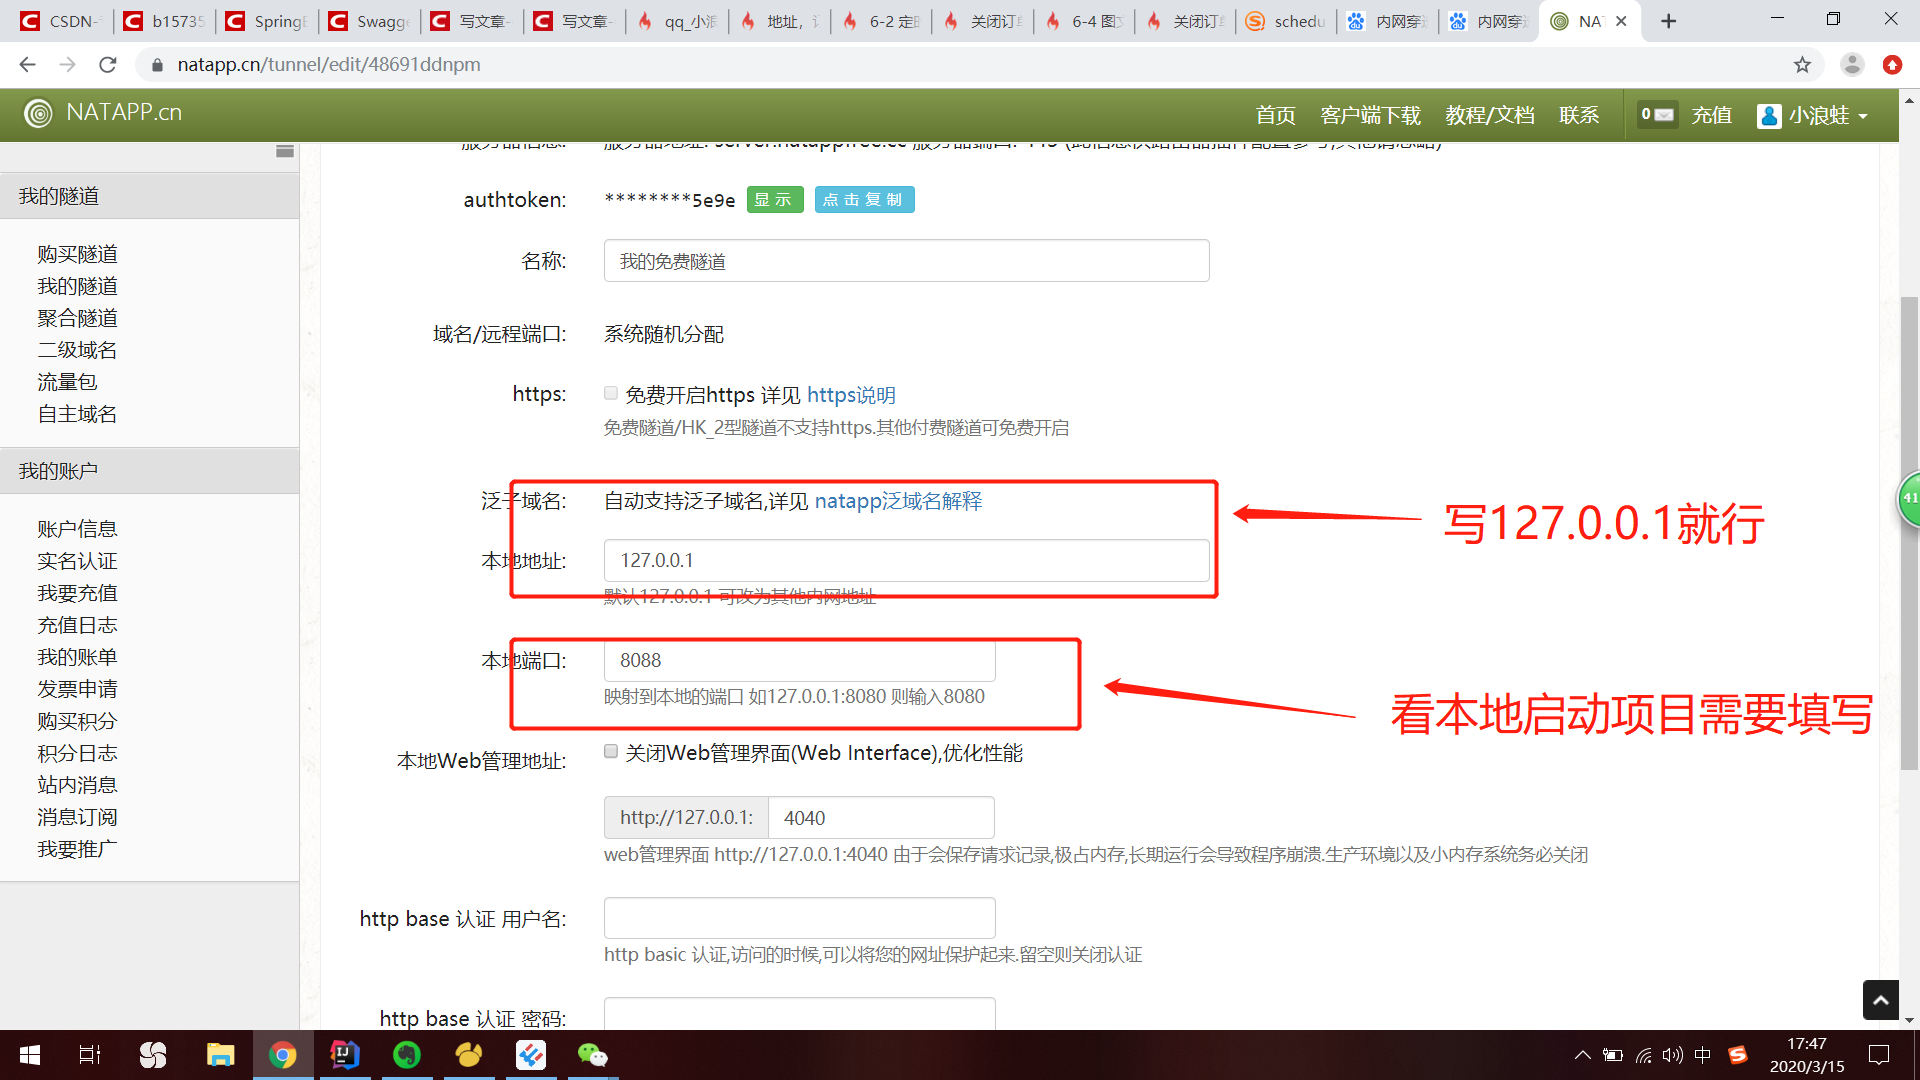The image size is (1920, 1080).
Task: Focus the web management port field 4040
Action: (880, 818)
